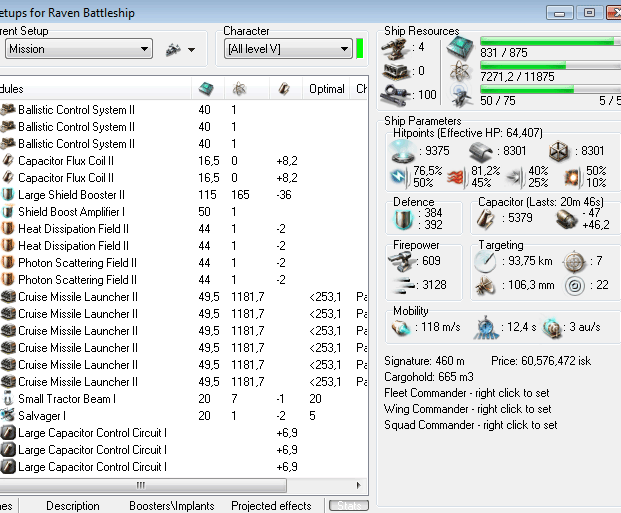Click the volley damage icon showing 3128

point(404,285)
